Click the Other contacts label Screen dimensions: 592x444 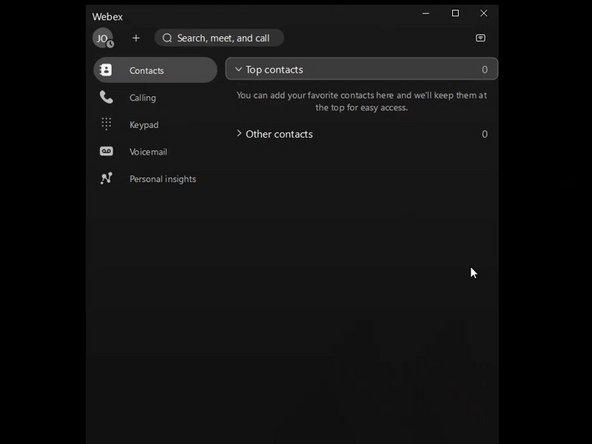tap(279, 134)
